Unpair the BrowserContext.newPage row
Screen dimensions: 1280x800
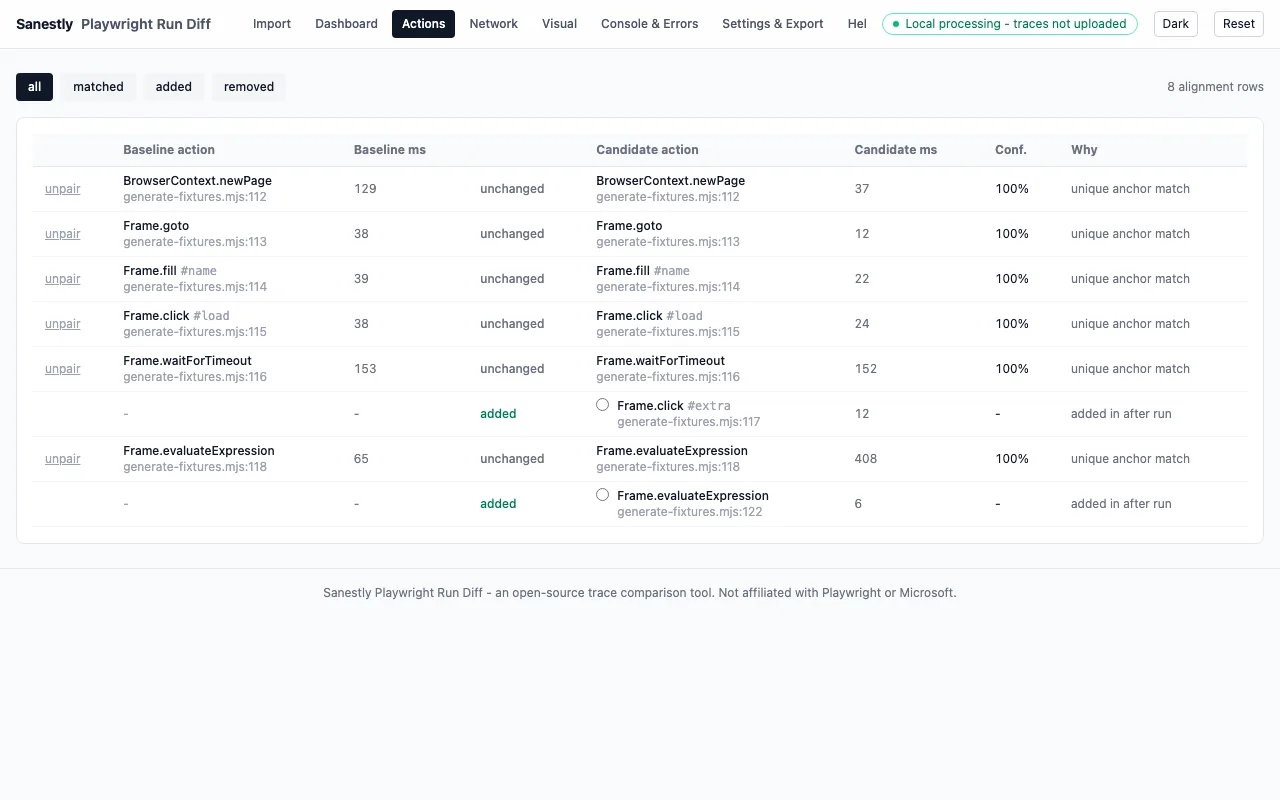coord(63,189)
